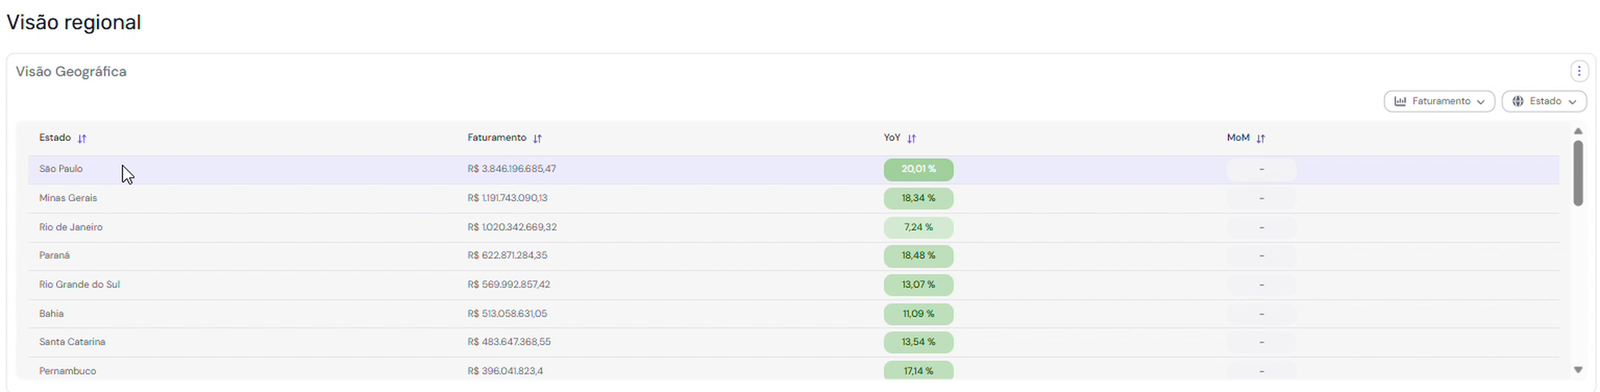Select the Santa Catarina state cell

pyautogui.click(x=72, y=342)
